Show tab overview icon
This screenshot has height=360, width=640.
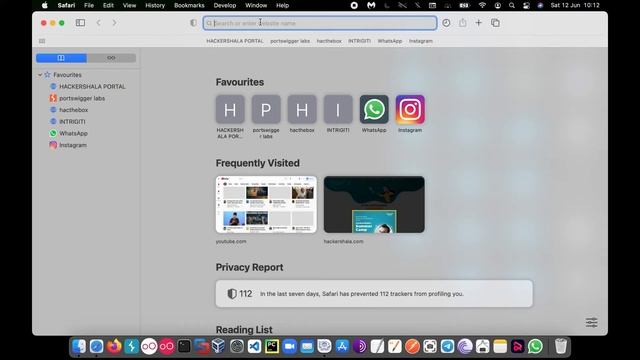tap(495, 23)
